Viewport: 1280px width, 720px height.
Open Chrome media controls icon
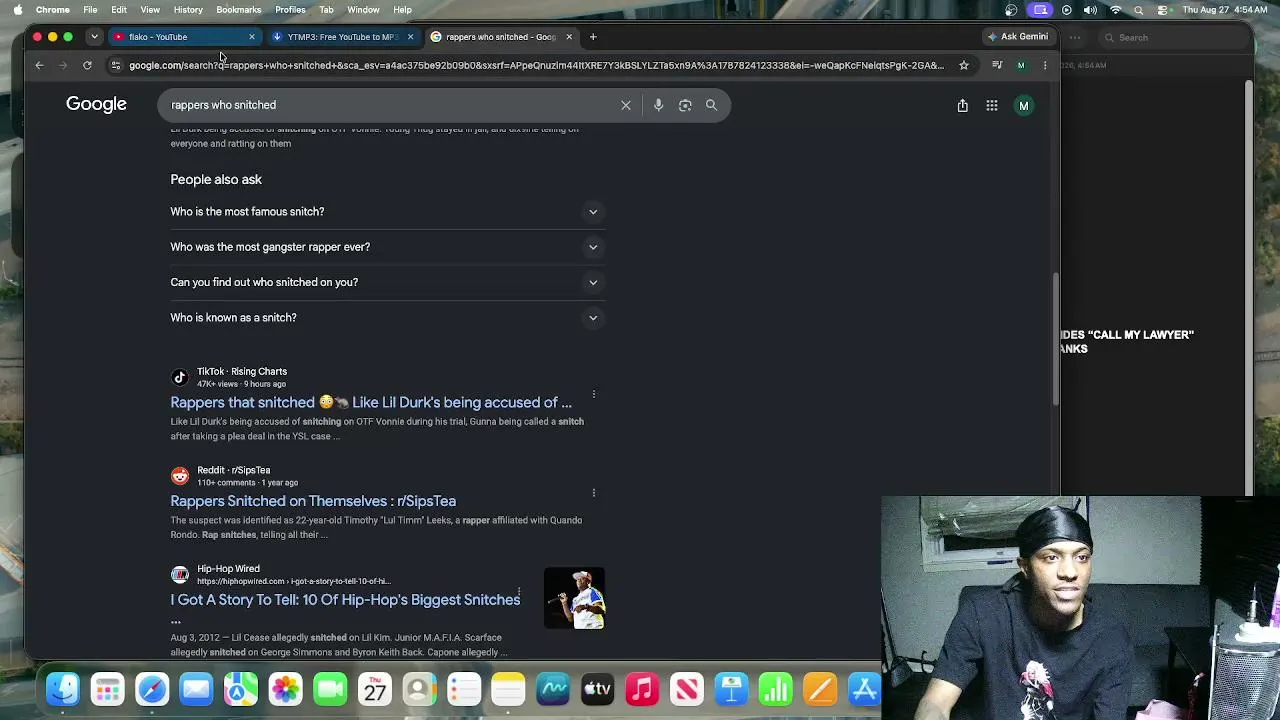[997, 65]
